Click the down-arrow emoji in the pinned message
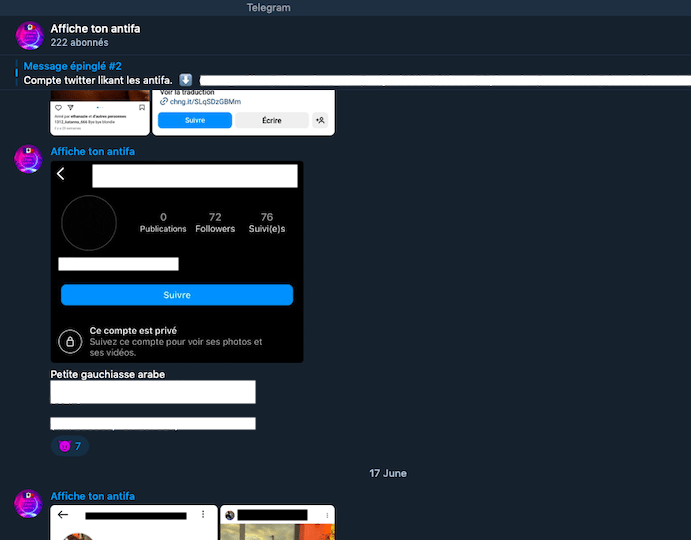 [186, 80]
